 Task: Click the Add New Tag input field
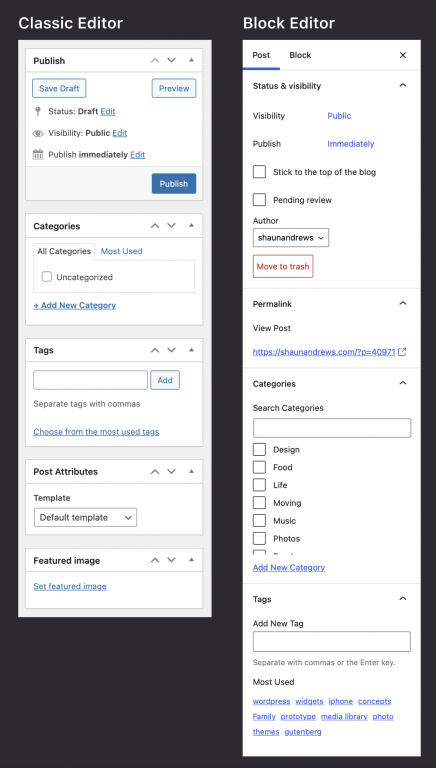332,642
